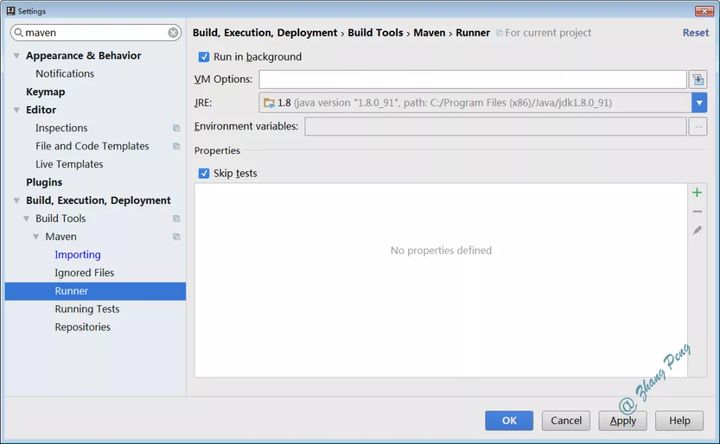Image resolution: width=720 pixels, height=444 pixels.
Task: Close the Settings window
Action: (x=703, y=11)
